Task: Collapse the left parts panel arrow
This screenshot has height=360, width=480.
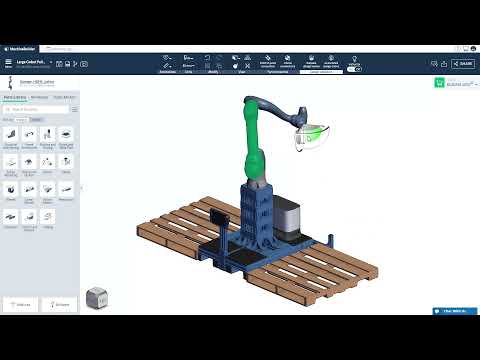Action: [82, 189]
